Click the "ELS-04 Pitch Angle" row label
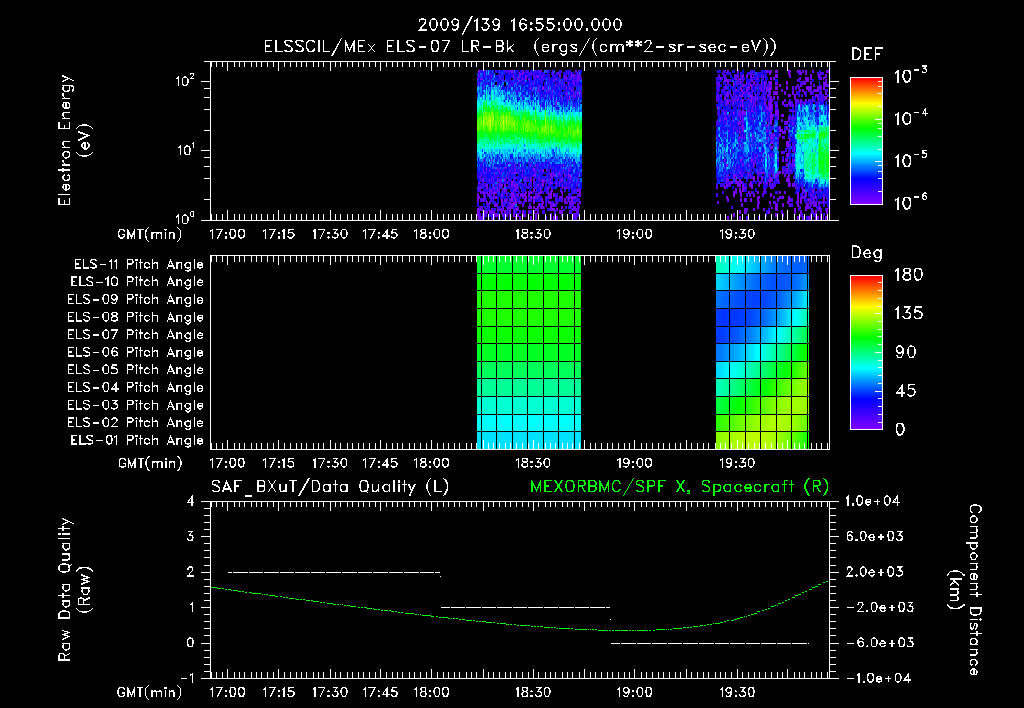 pos(135,387)
